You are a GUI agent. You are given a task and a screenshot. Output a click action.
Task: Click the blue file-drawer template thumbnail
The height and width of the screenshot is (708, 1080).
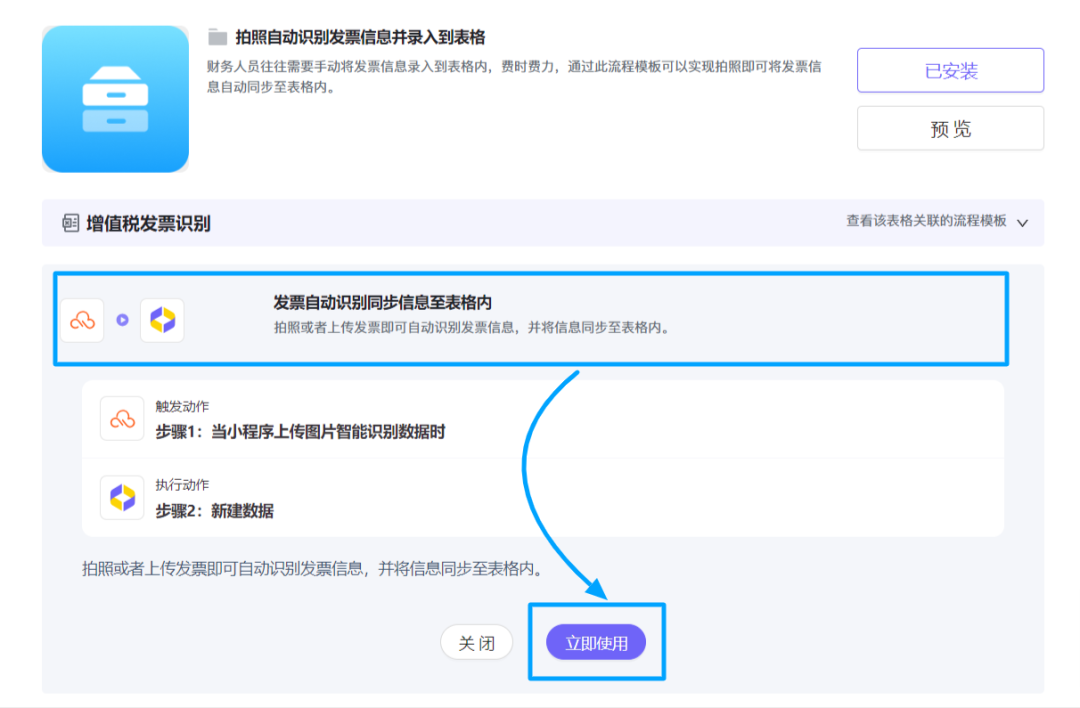pyautogui.click(x=115, y=99)
